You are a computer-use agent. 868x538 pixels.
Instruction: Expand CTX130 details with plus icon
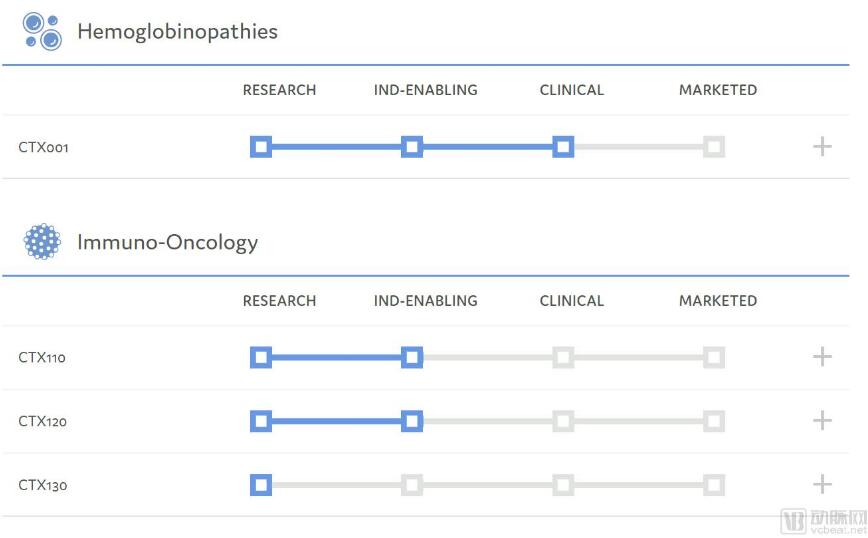click(822, 484)
